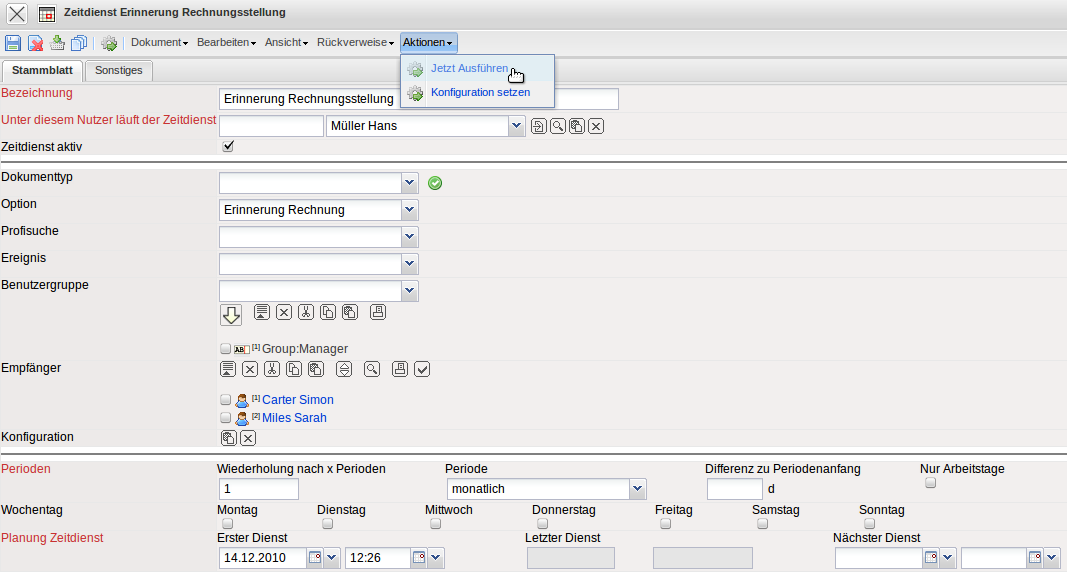The image size is (1067, 573).
Task: Open the Ereignis dropdown list
Action: tap(409, 263)
